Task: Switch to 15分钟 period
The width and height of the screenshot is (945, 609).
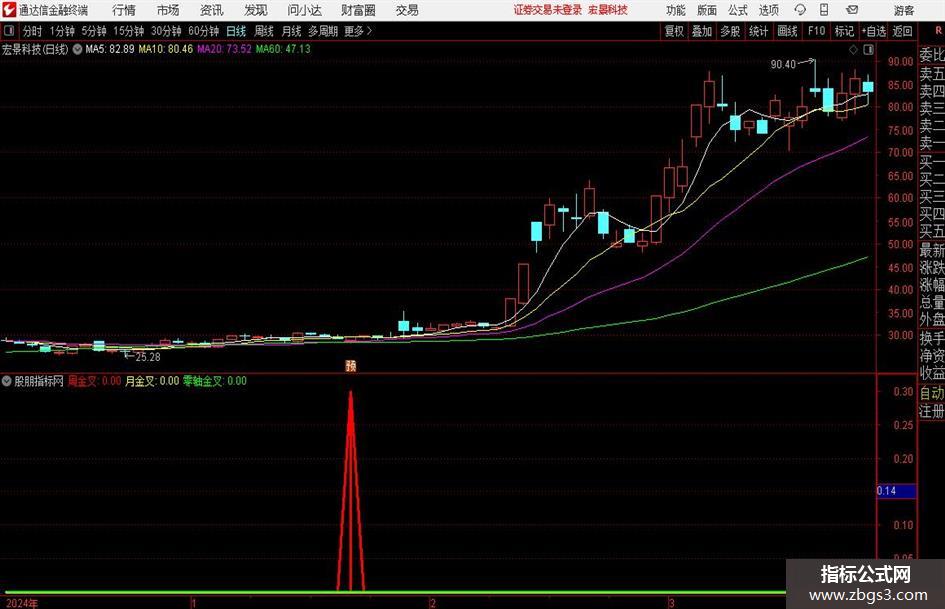Action: (128, 31)
